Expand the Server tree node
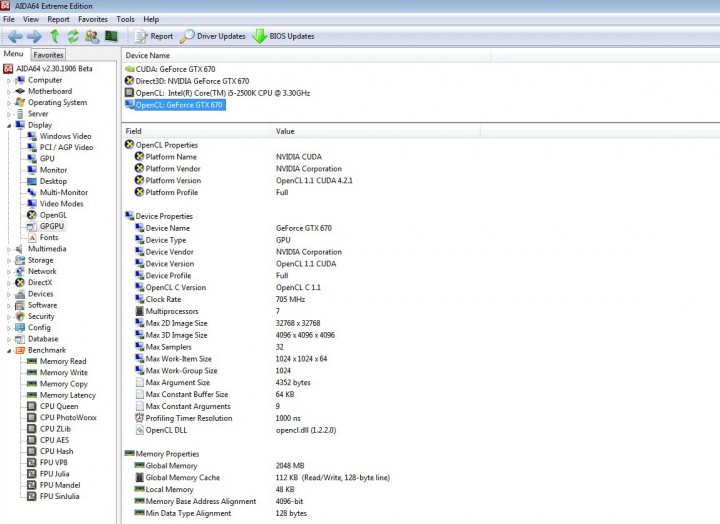The image size is (720, 524). click(9, 114)
